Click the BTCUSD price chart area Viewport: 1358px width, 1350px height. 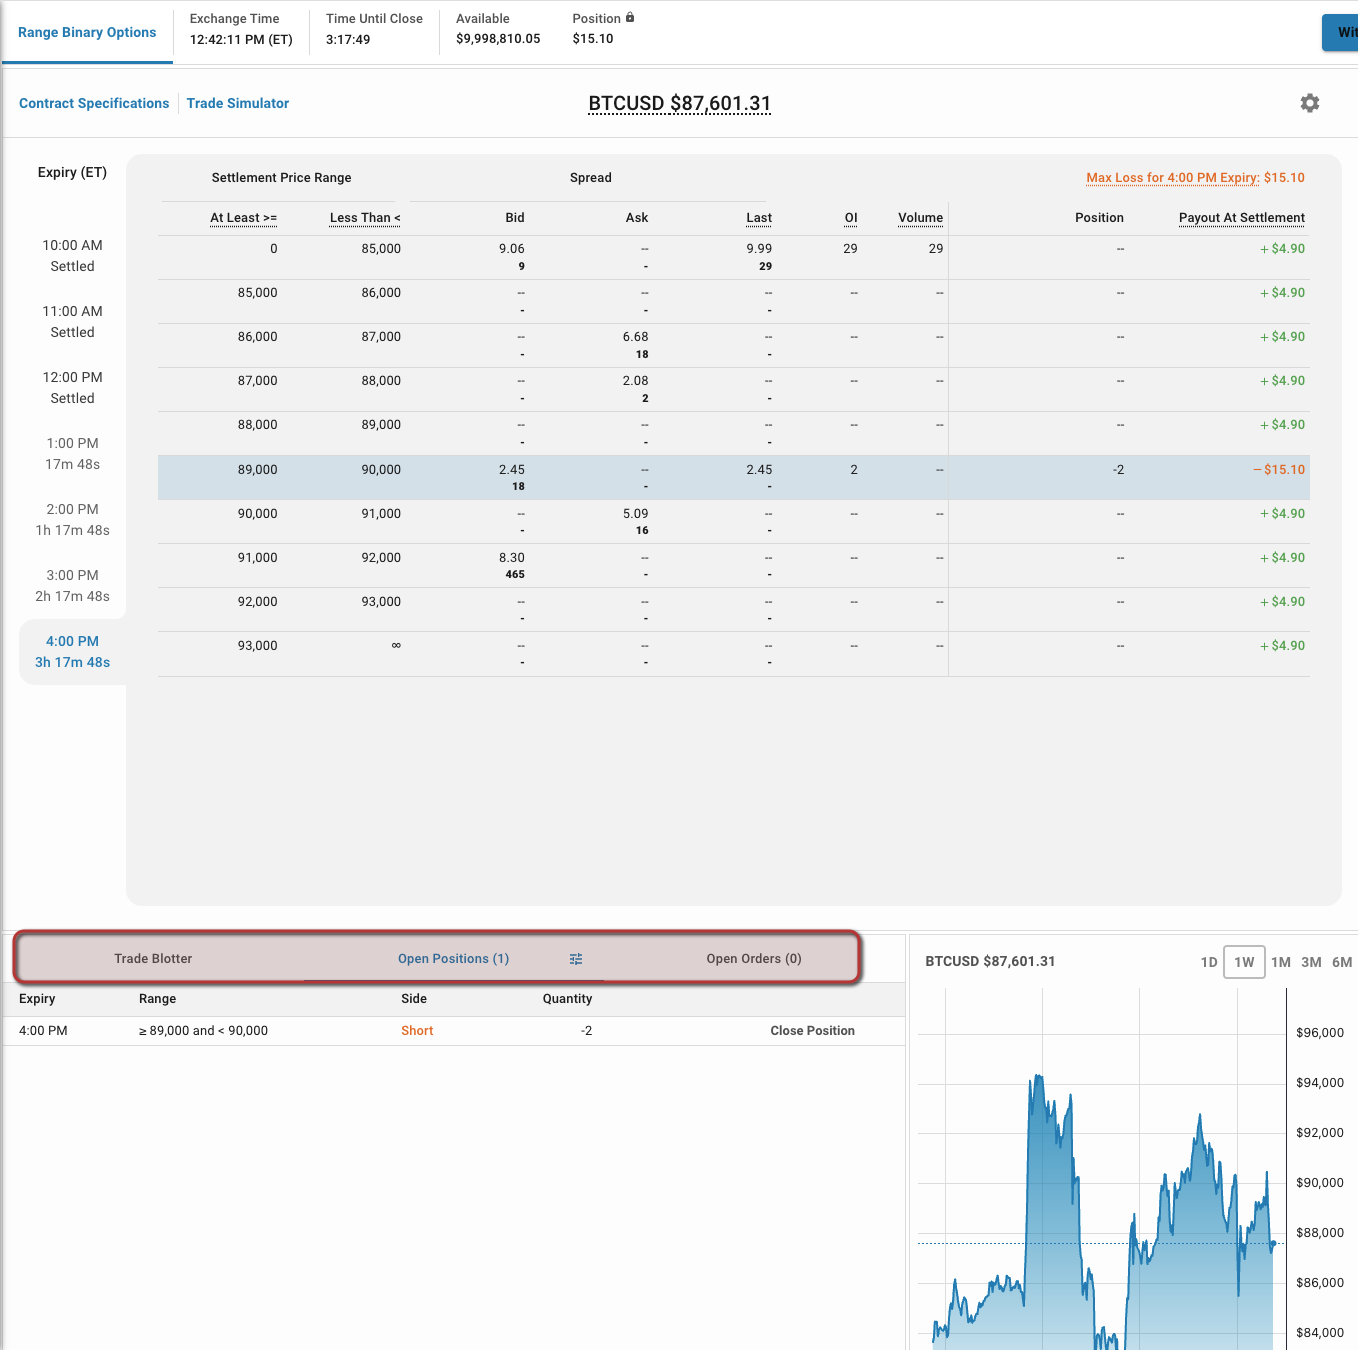(x=1100, y=1170)
